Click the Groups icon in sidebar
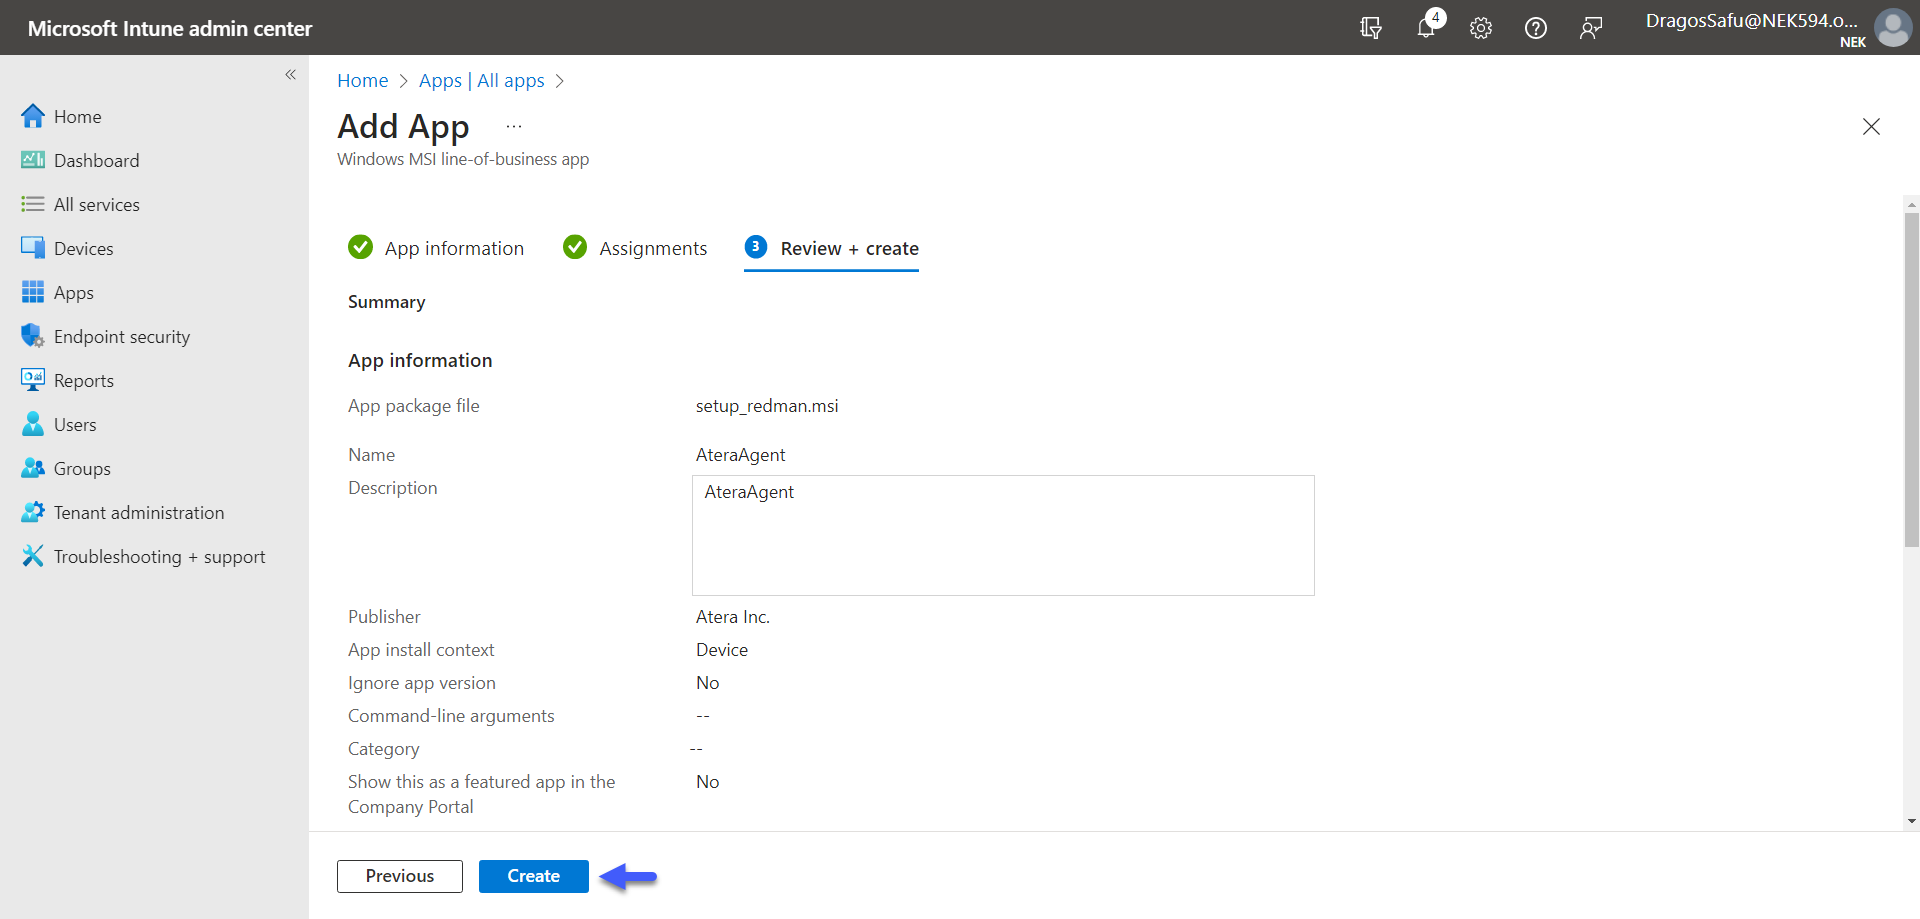 [33, 468]
